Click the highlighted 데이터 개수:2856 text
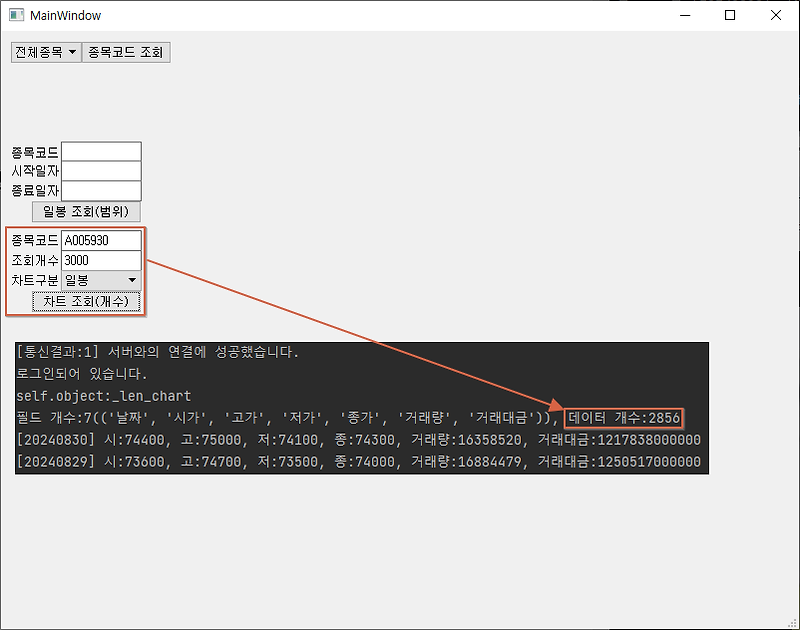Image resolution: width=800 pixels, height=630 pixels. (622, 417)
